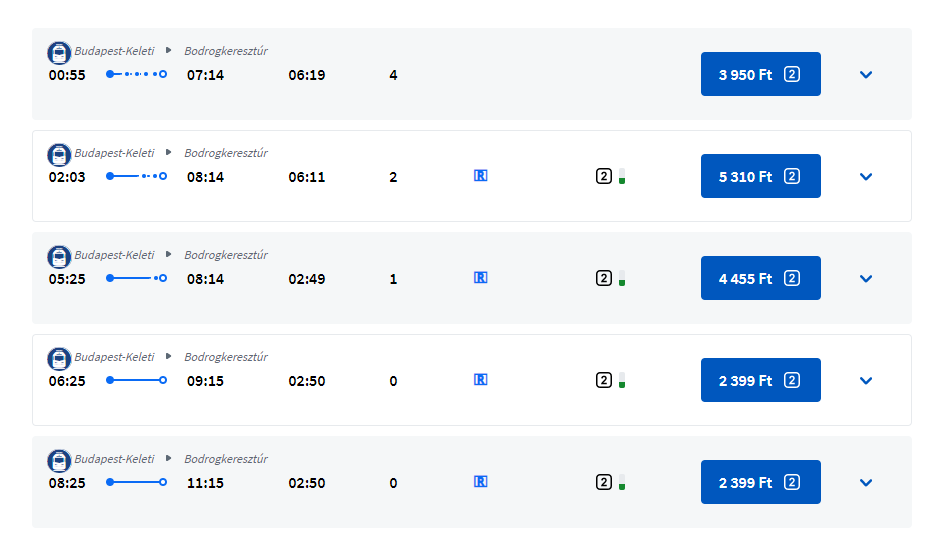Viewport: 928px width, 555px height.
Task: Expand the 08:25 journey details
Action: coord(866,483)
